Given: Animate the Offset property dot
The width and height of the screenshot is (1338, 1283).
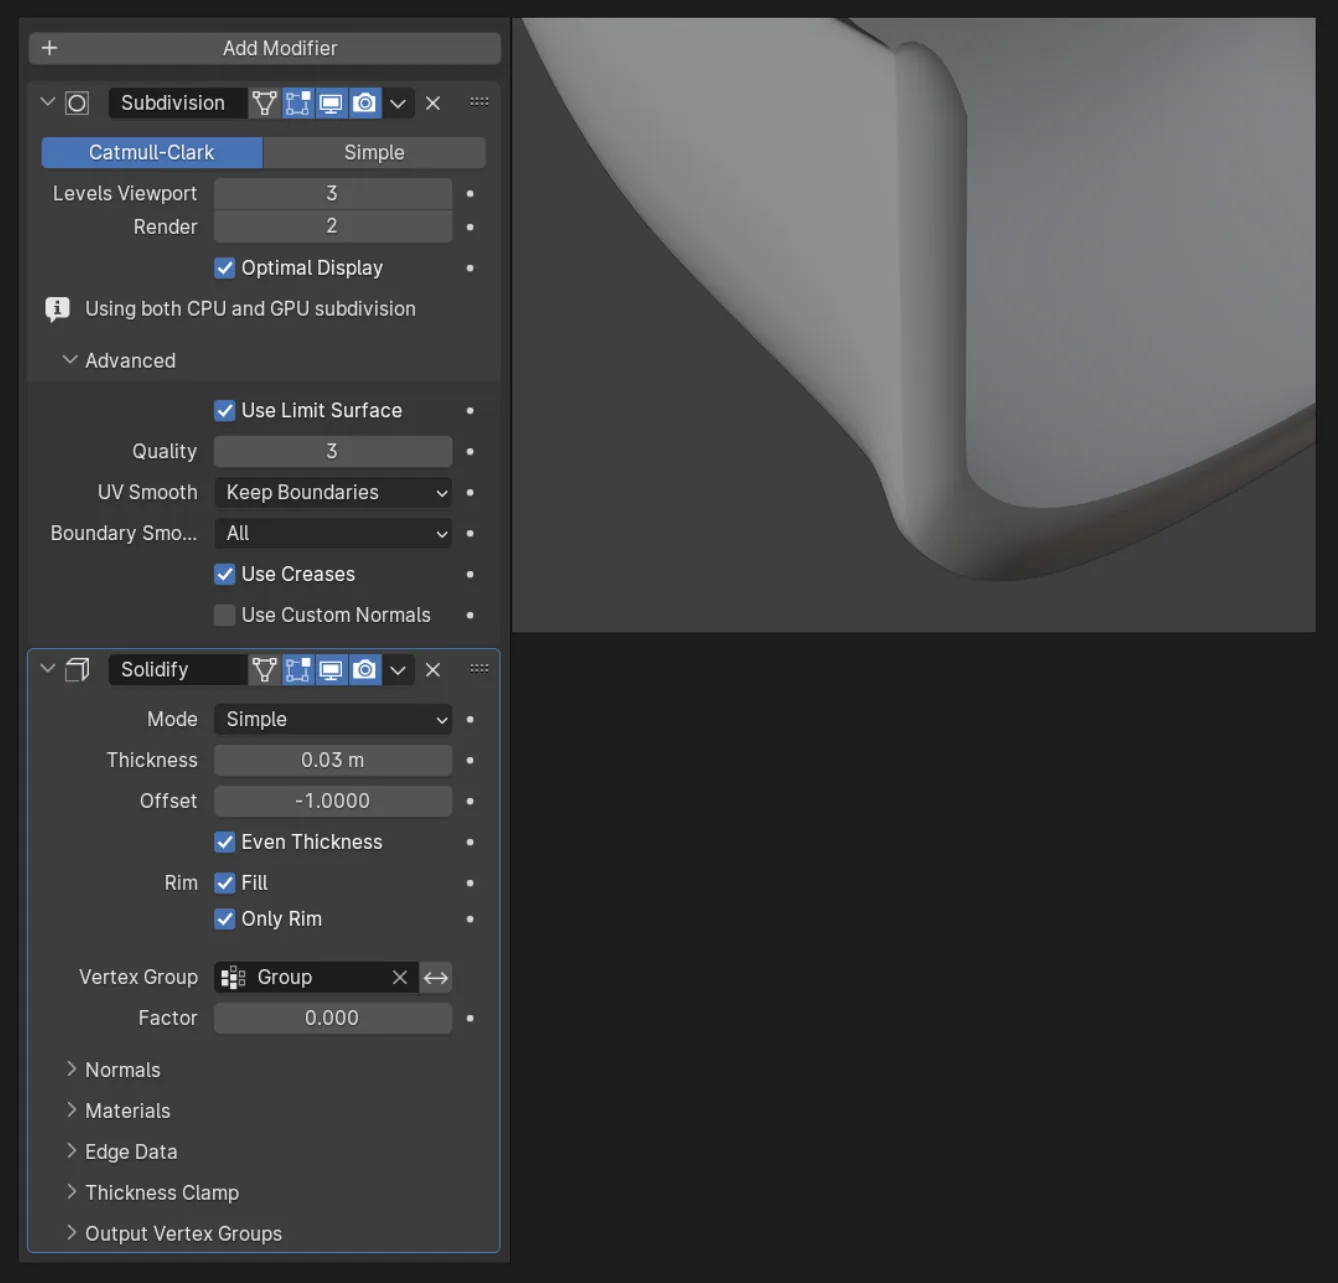Looking at the screenshot, I should point(470,802).
